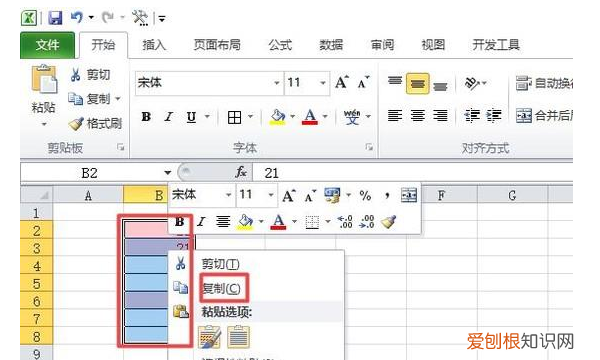Align text to top in ribbon
Image resolution: width=600 pixels, height=360 pixels.
pos(395,81)
